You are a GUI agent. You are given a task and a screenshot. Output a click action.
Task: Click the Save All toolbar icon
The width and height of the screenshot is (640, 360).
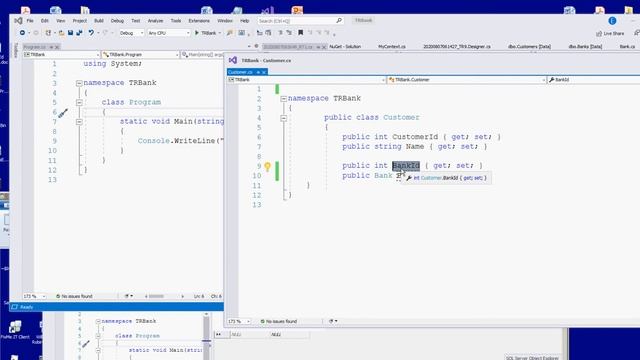tap(79, 33)
